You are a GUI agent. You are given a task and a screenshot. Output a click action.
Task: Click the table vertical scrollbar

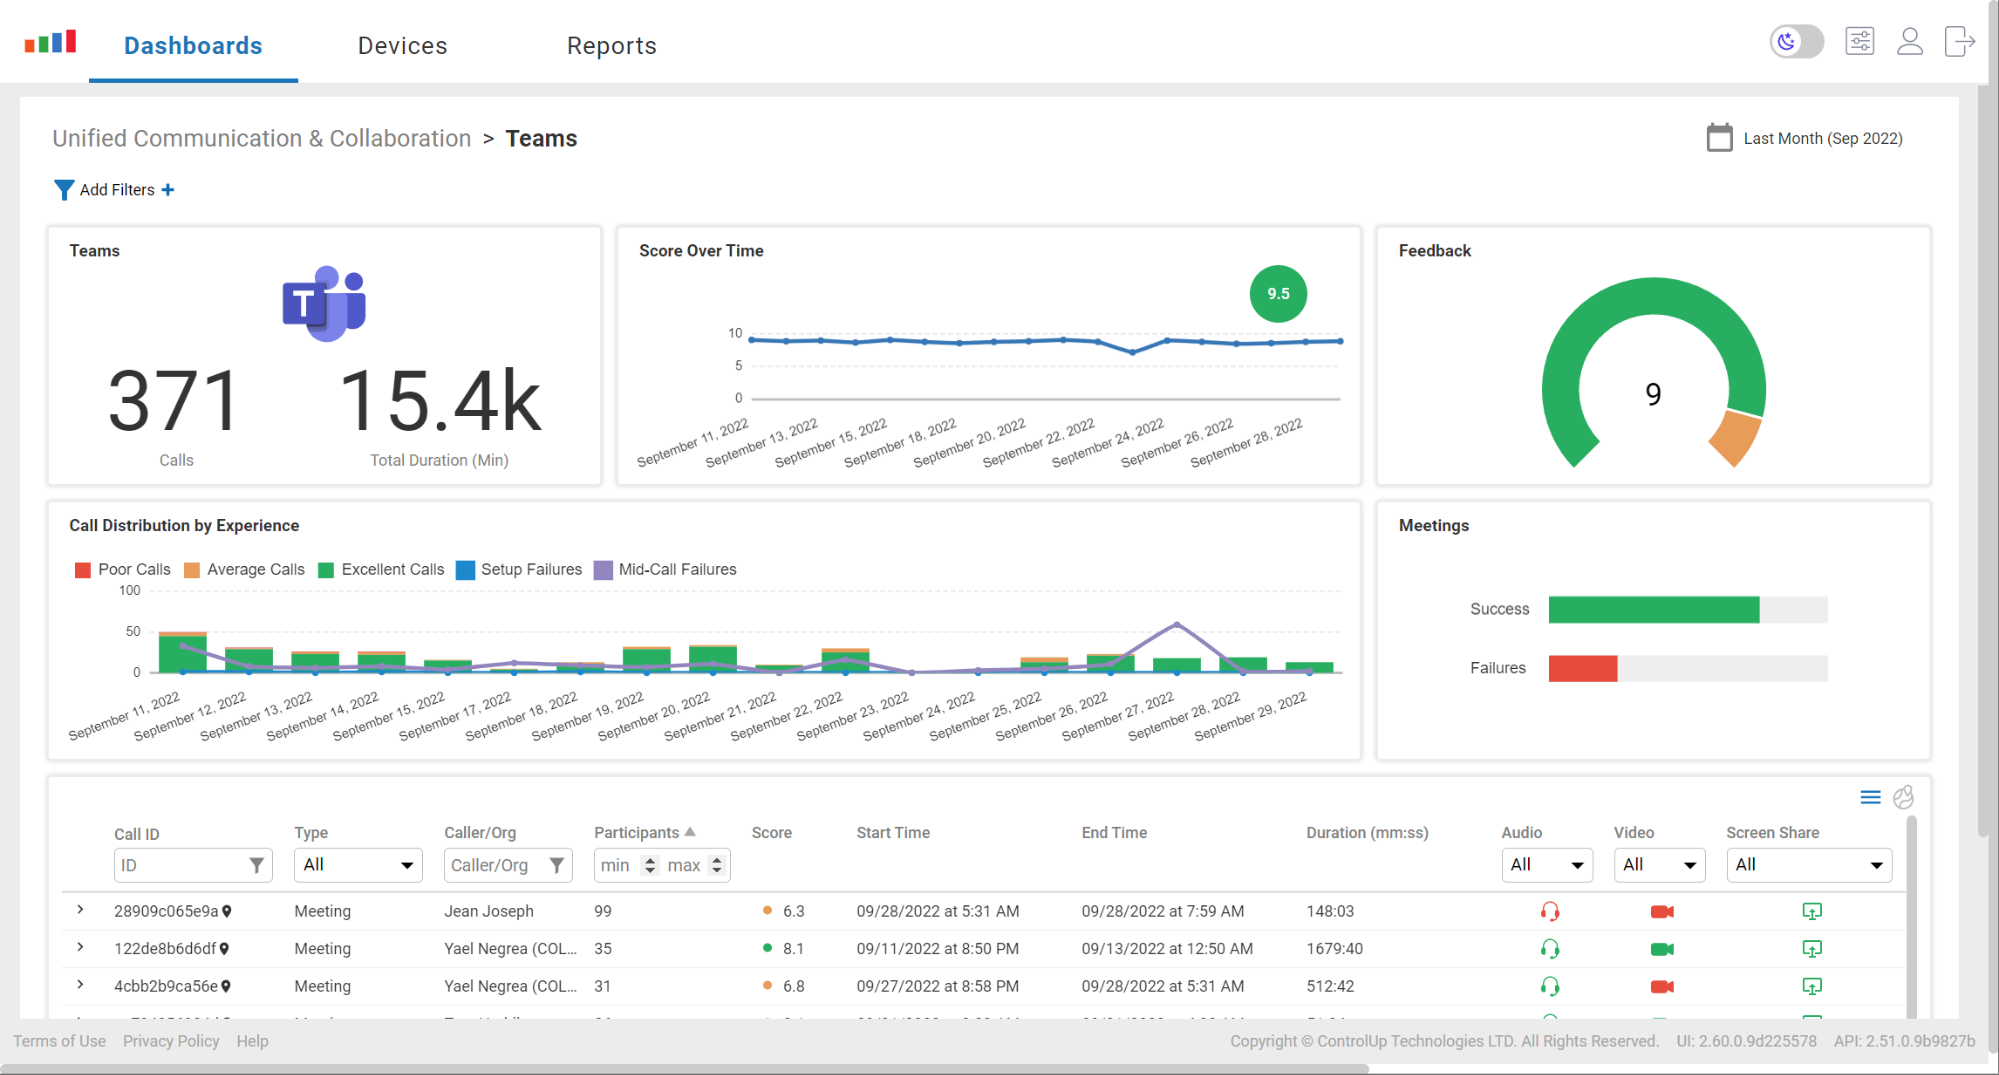[x=1912, y=915]
